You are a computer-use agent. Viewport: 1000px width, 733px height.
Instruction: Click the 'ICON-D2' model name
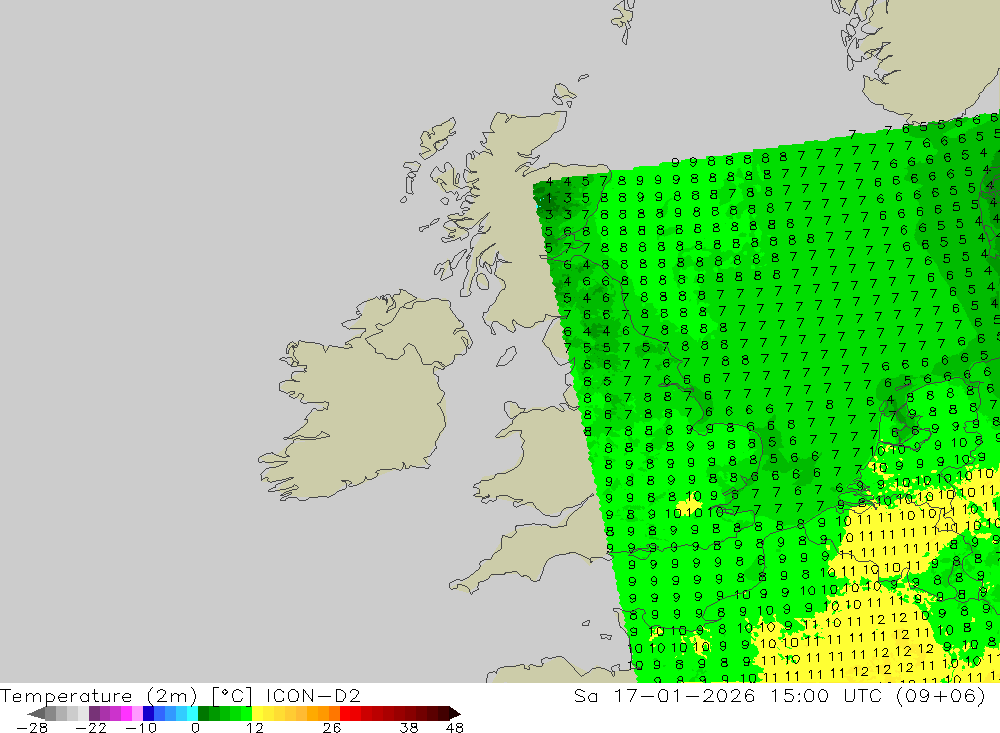coord(313,695)
